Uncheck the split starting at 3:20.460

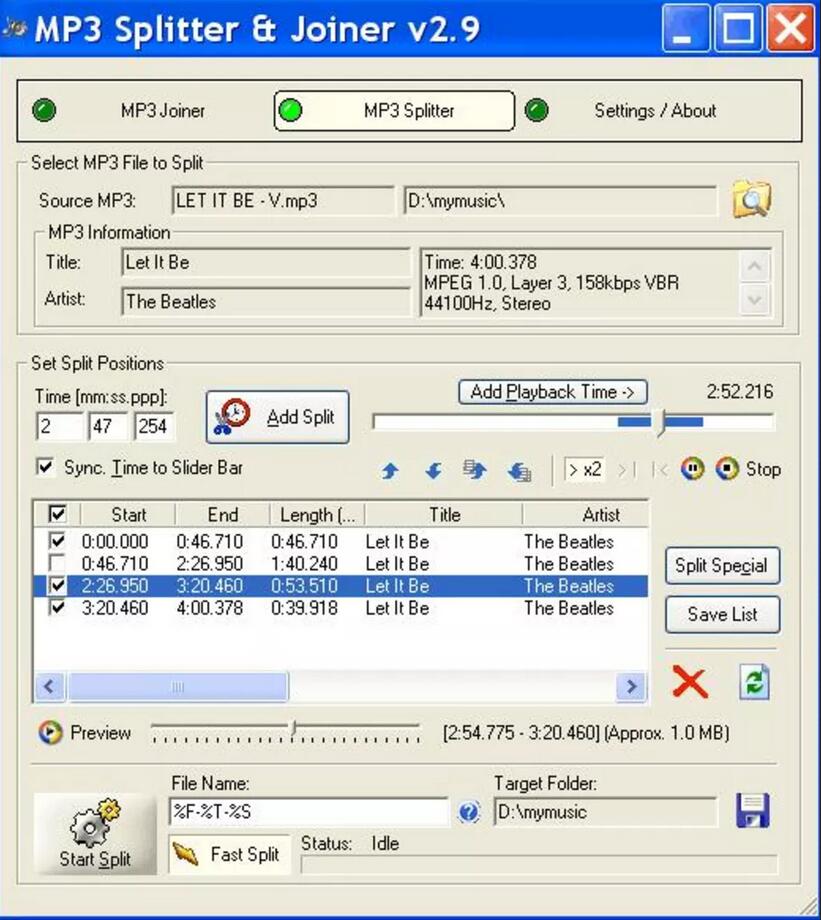point(57,608)
